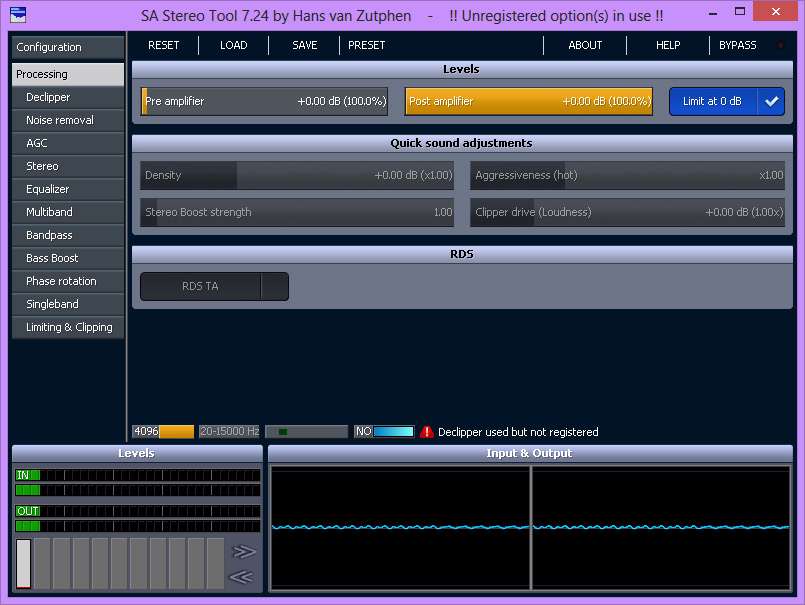Open the Declipper settings page
The width and height of the screenshot is (805, 605).
pyautogui.click(x=68, y=97)
